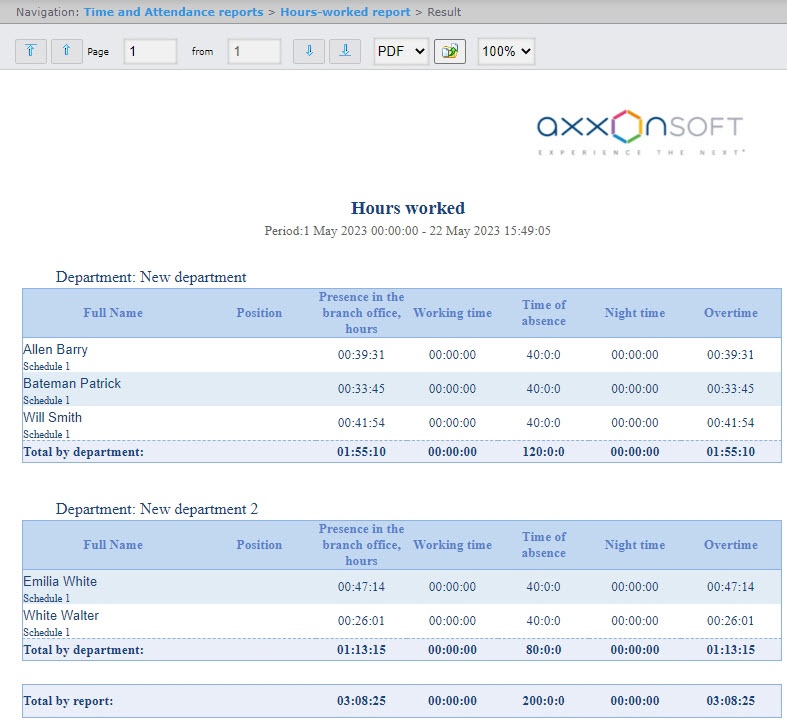This screenshot has width=787, height=726.
Task: Open the PDF export format dropdown
Action: [x=400, y=51]
